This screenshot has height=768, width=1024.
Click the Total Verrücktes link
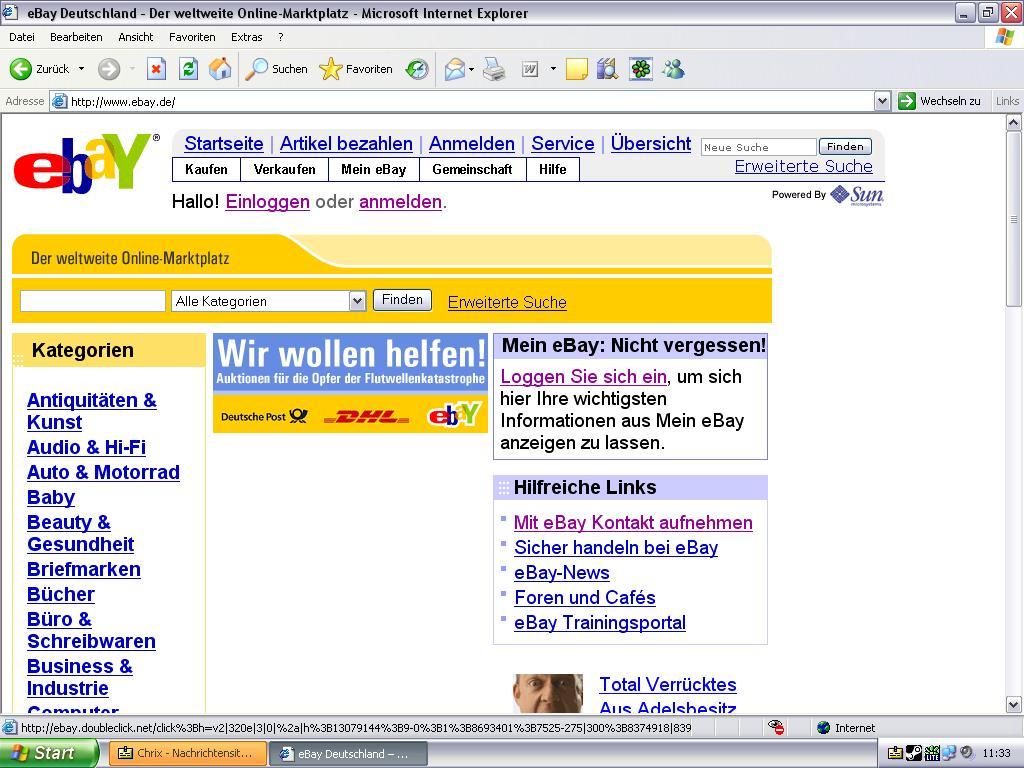pos(667,684)
